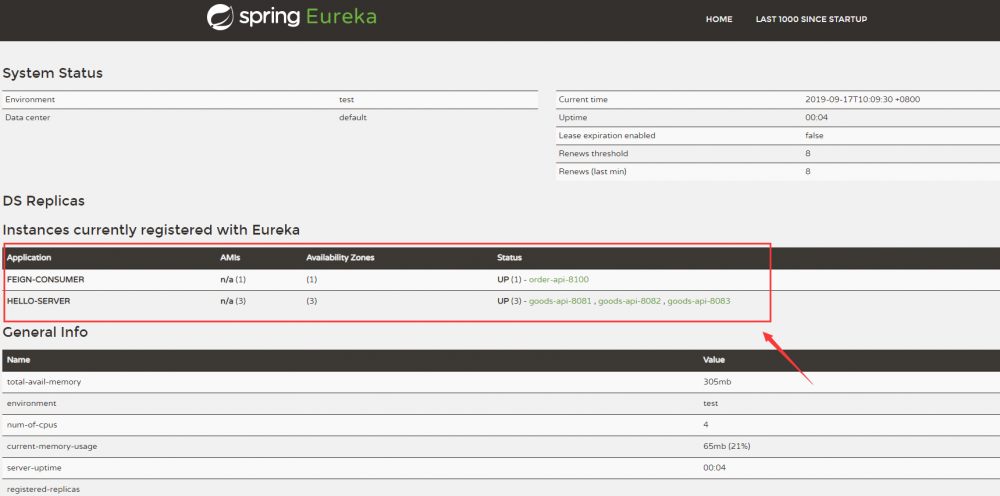Select the Current time label

pyautogui.click(x=583, y=100)
